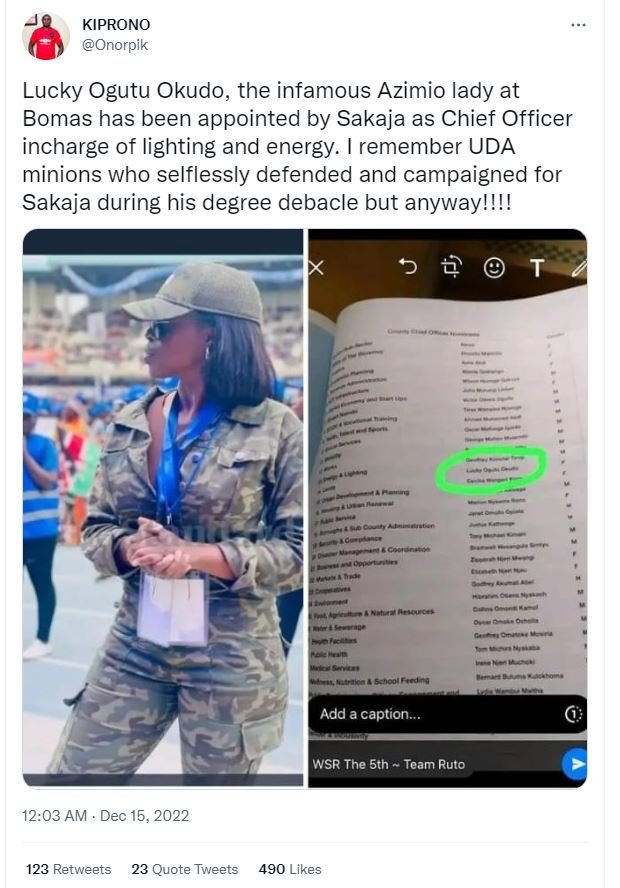Open the tweet's three-dot more options menu
The image size is (620, 888).
(578, 25)
